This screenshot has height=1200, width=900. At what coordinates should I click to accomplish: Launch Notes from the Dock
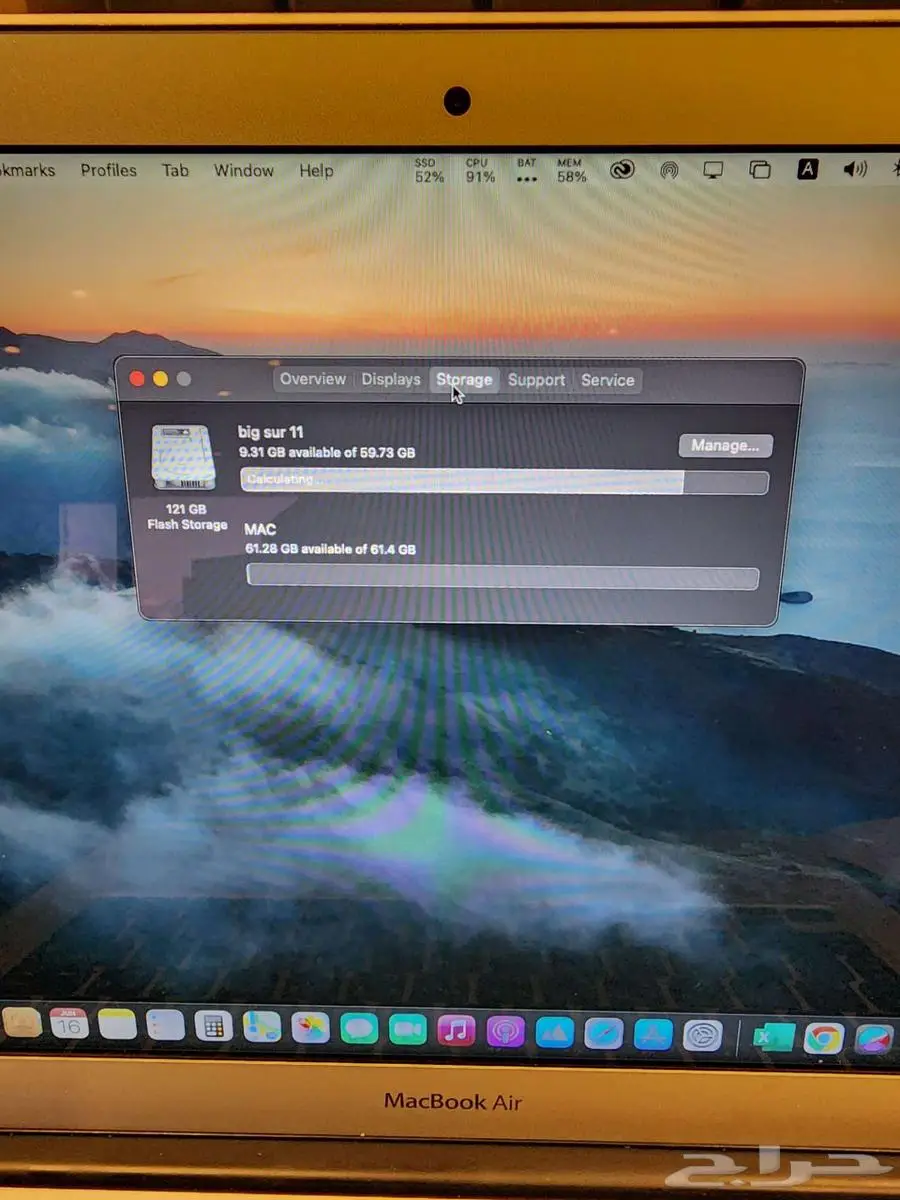point(117,1024)
